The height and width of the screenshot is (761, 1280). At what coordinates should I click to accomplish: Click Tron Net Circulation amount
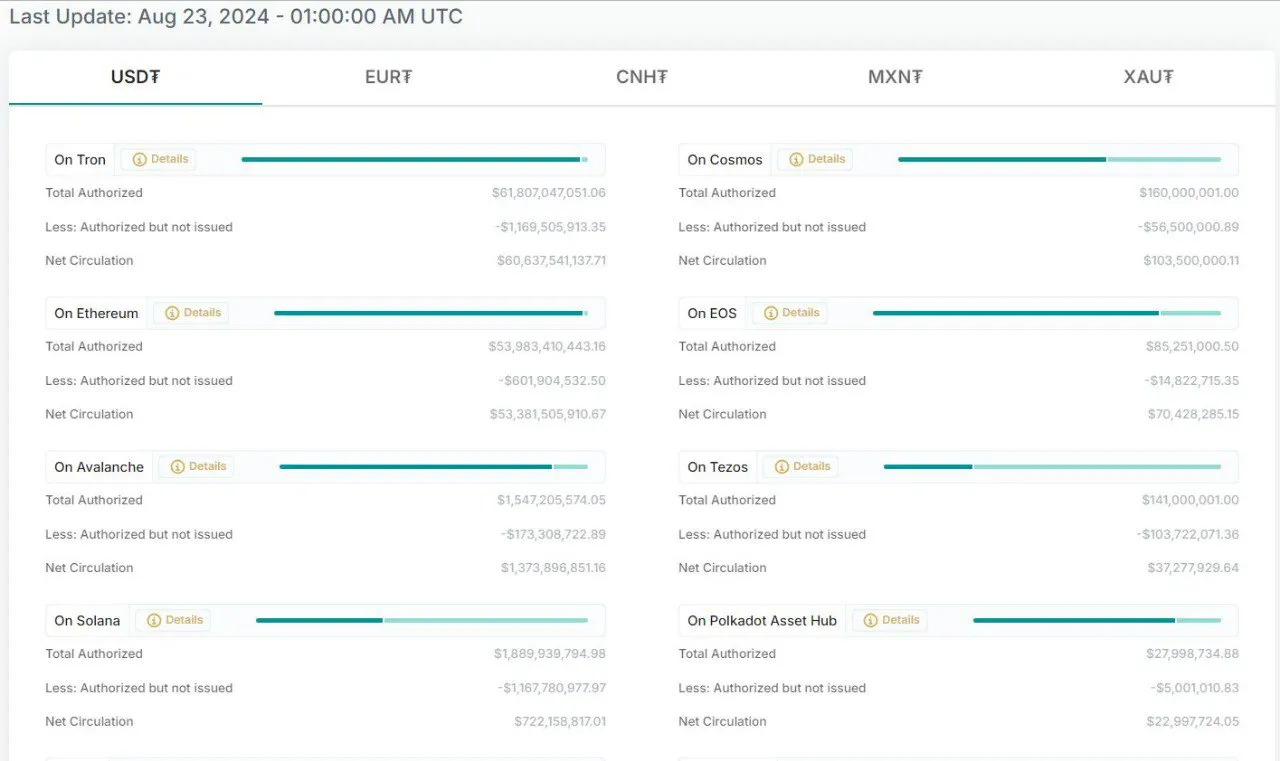click(551, 261)
